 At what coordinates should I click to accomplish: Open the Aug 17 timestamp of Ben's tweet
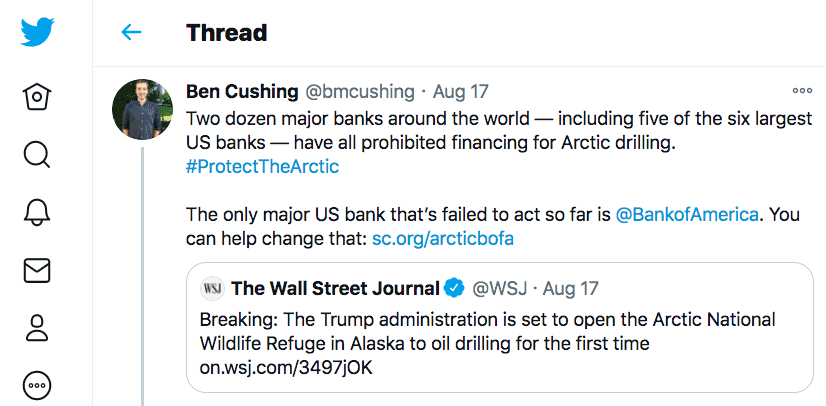point(459,92)
